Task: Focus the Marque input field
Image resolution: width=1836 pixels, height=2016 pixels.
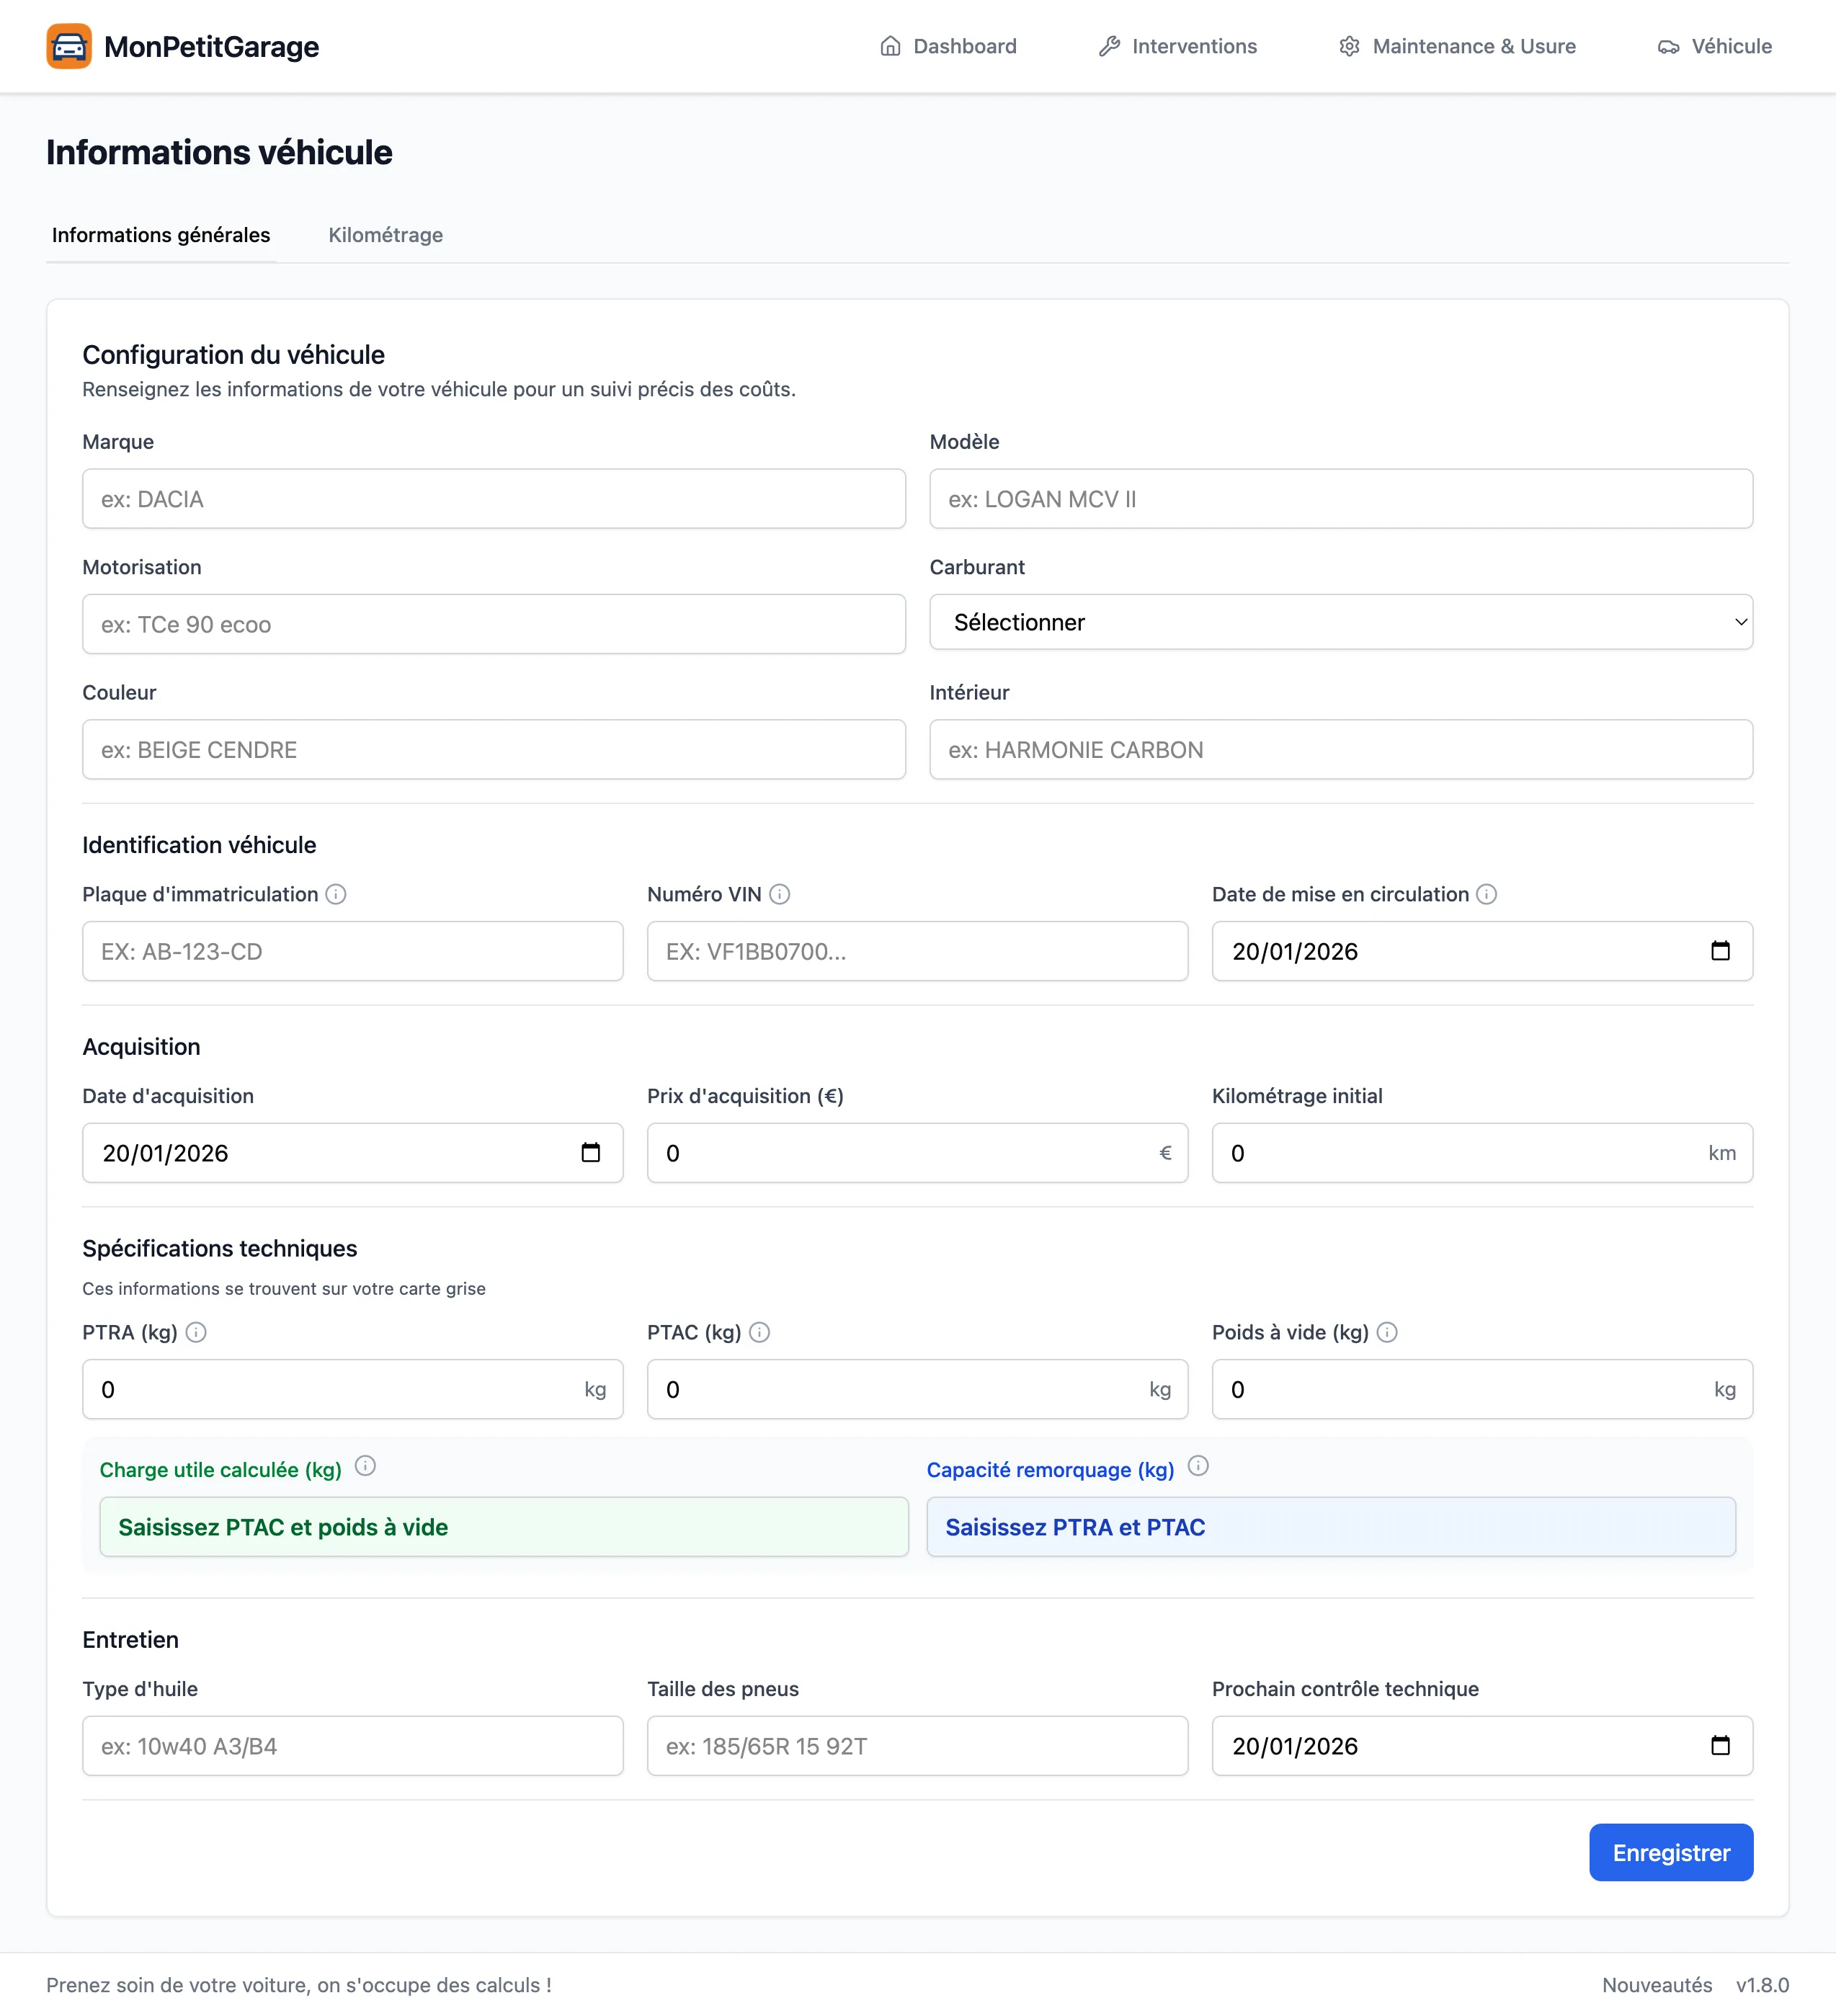Action: click(493, 499)
